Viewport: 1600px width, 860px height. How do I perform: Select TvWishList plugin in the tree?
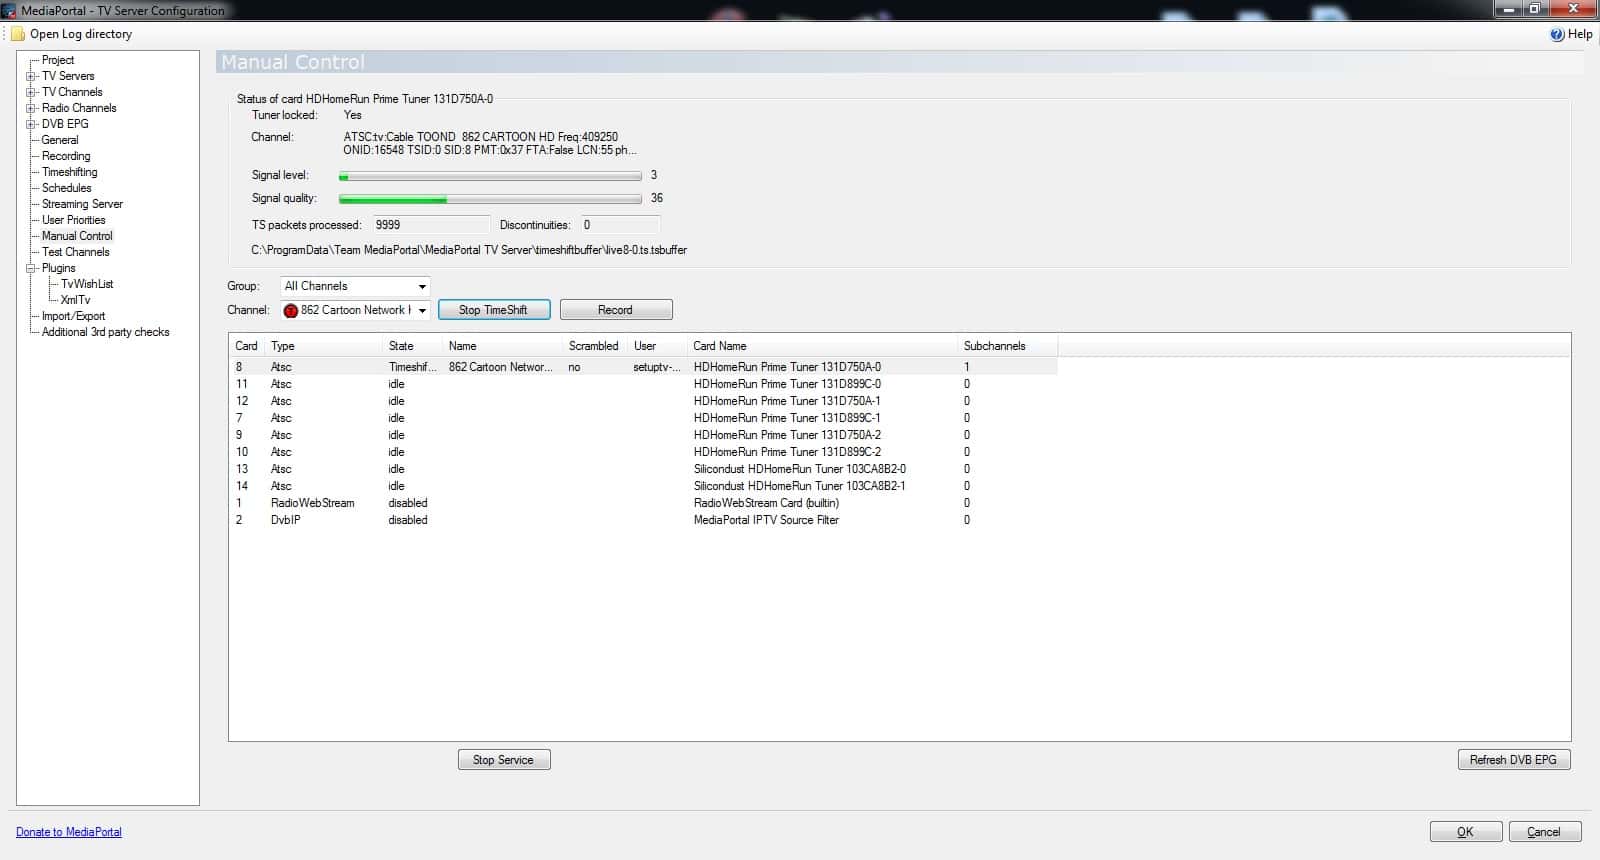point(87,284)
